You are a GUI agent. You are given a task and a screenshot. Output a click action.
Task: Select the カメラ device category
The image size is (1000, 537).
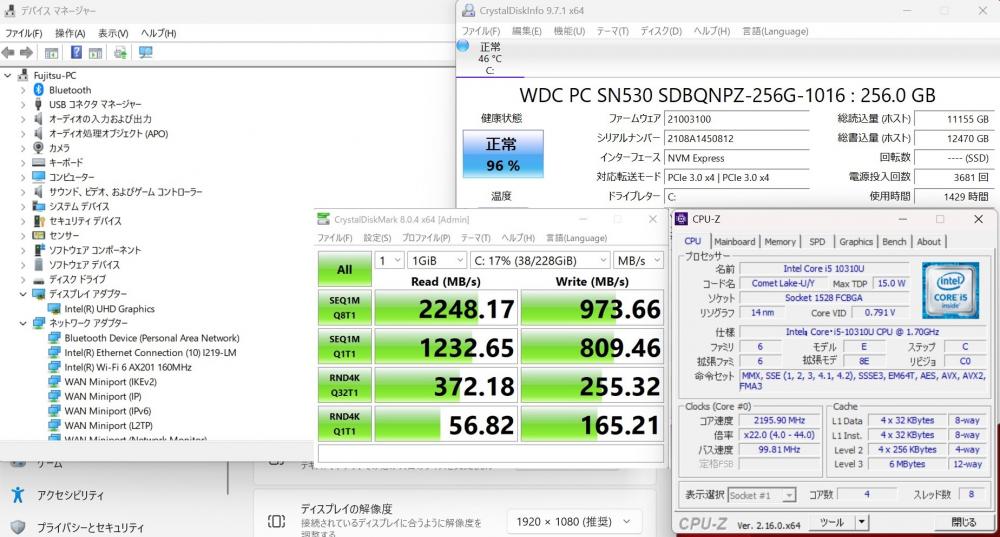tap(59, 148)
